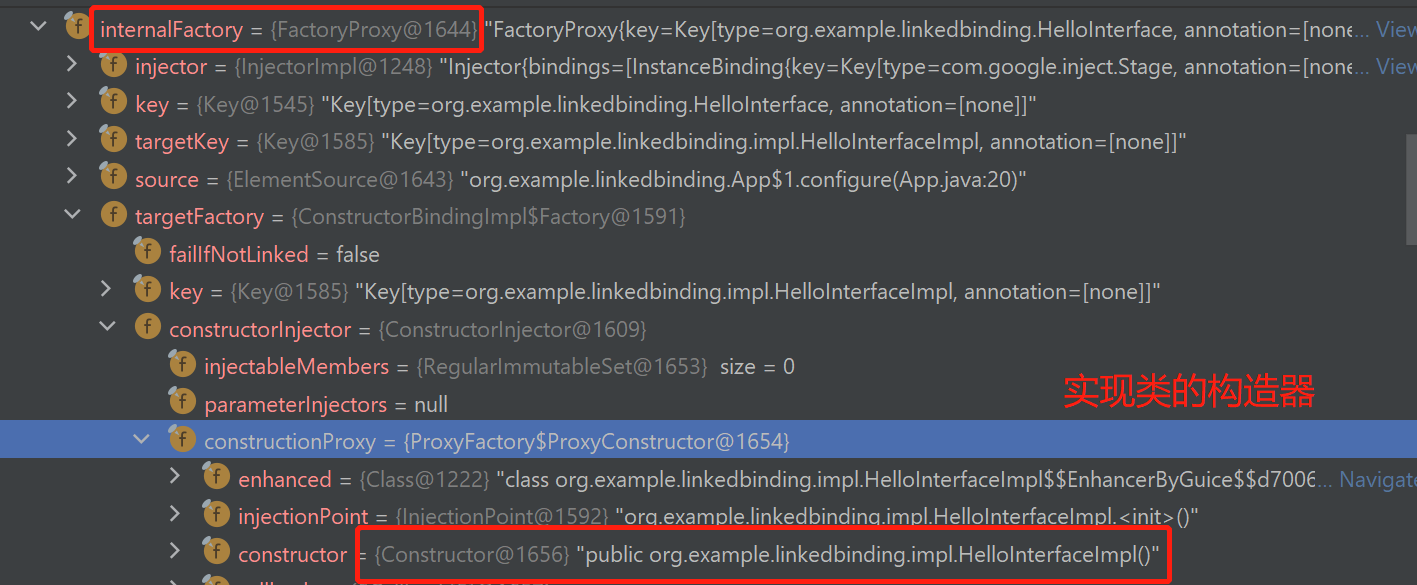Select the Key@1585 value under targetFactory
The height and width of the screenshot is (585, 1417).
pyautogui.click(x=758, y=292)
